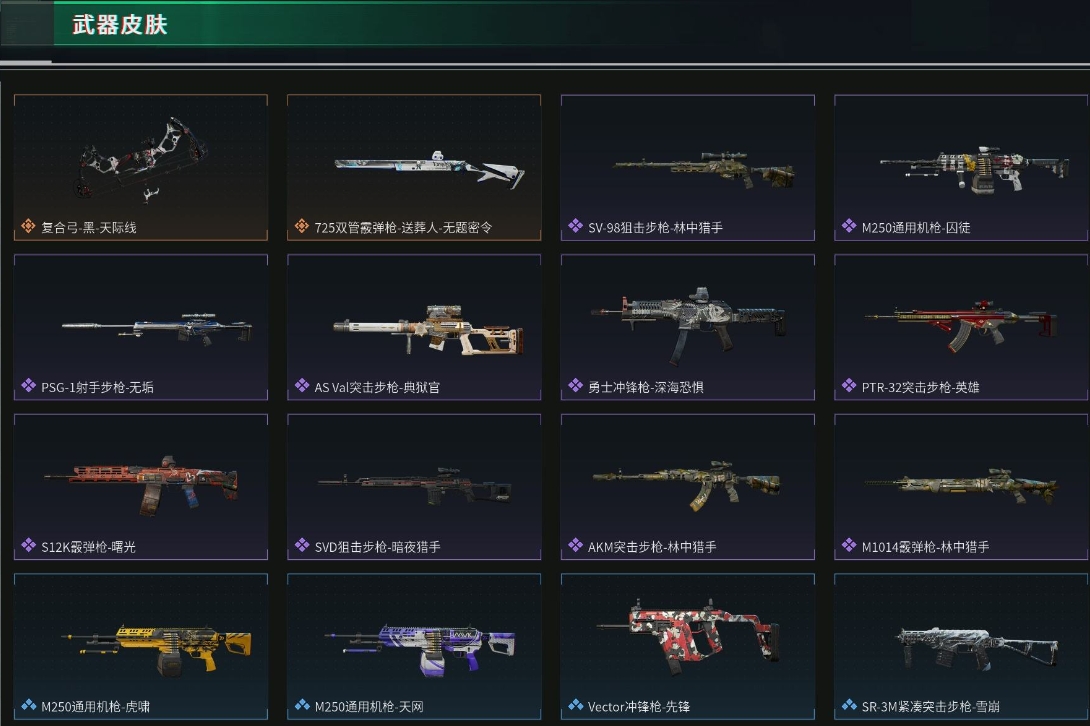The width and height of the screenshot is (1090, 726).
Task: Click the purple rarity icon beside AS Val突击步枪-典狱官
Action: pos(302,386)
